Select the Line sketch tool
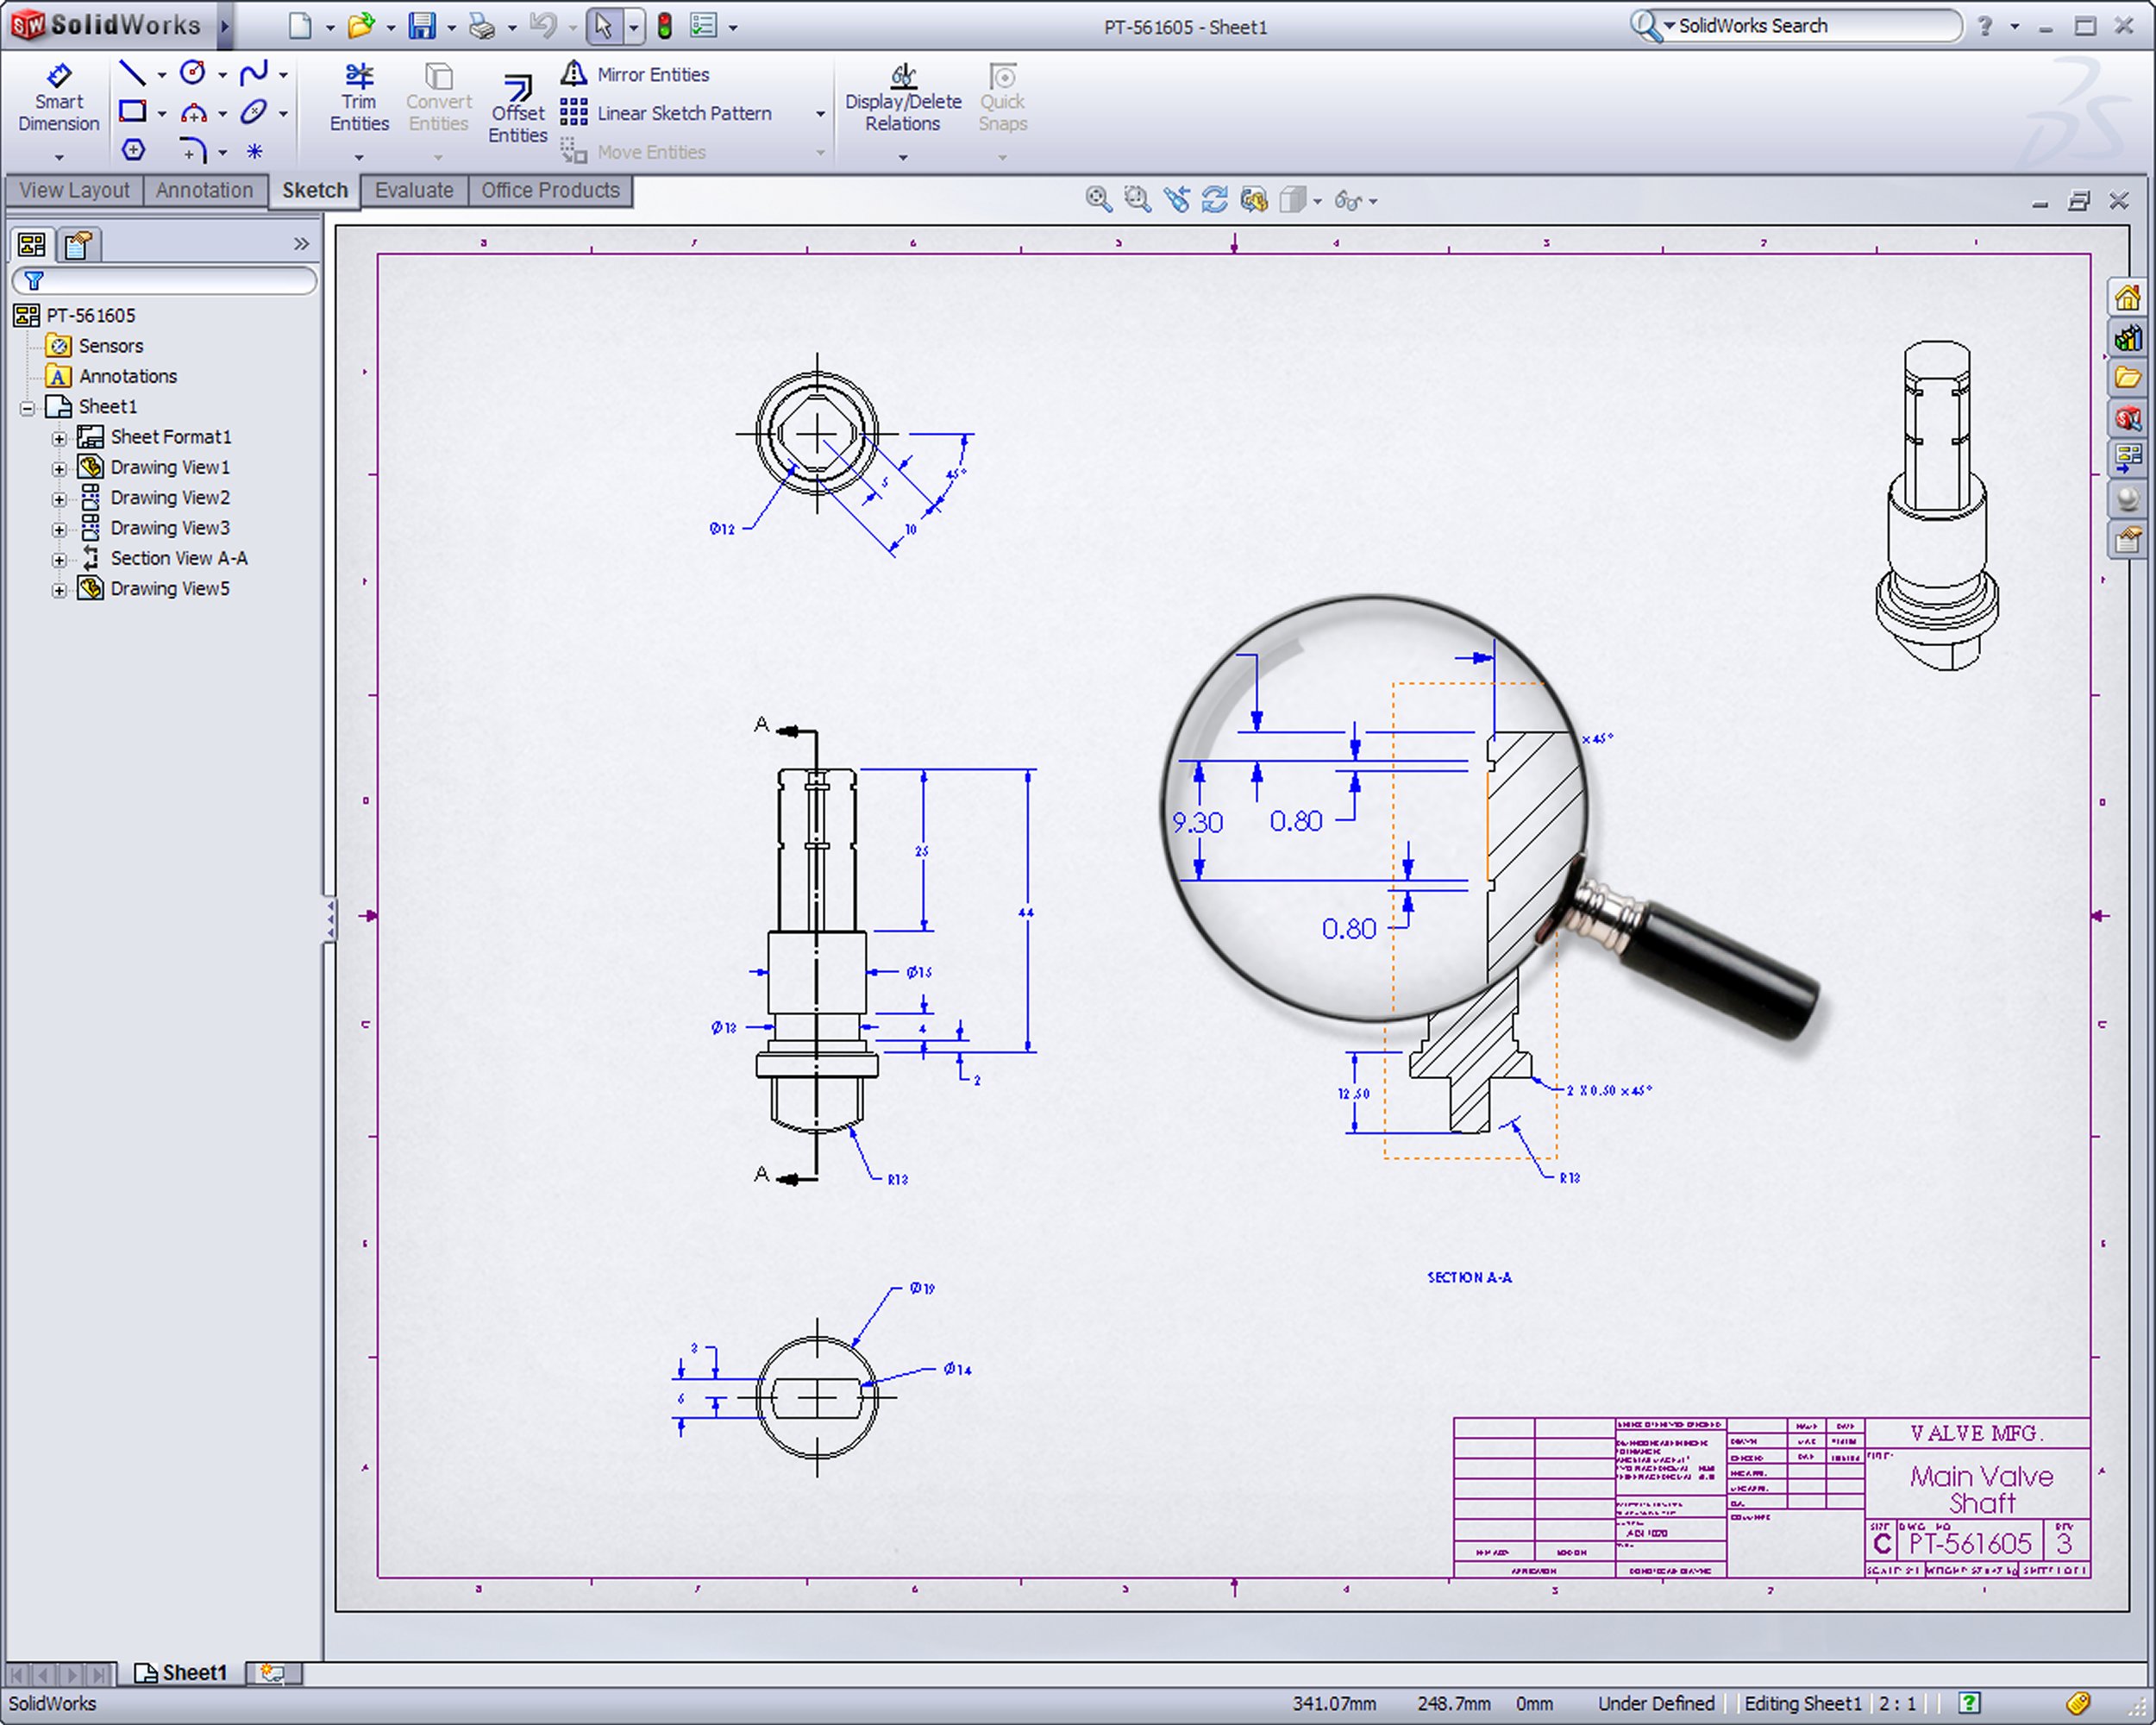Viewport: 2156px width, 1725px height. tap(132, 72)
